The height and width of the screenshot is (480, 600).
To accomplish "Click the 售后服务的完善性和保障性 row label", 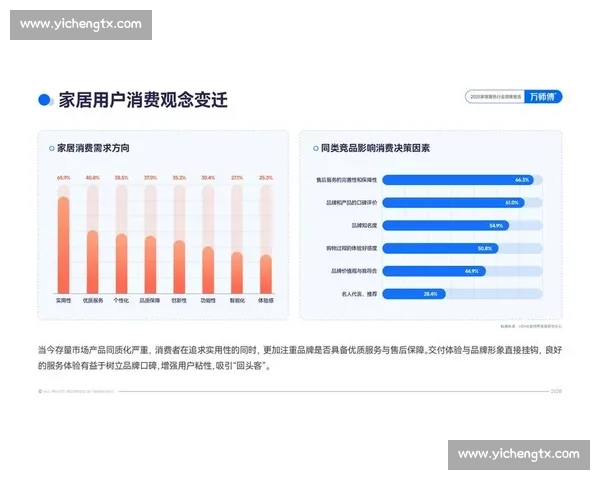I will [346, 180].
